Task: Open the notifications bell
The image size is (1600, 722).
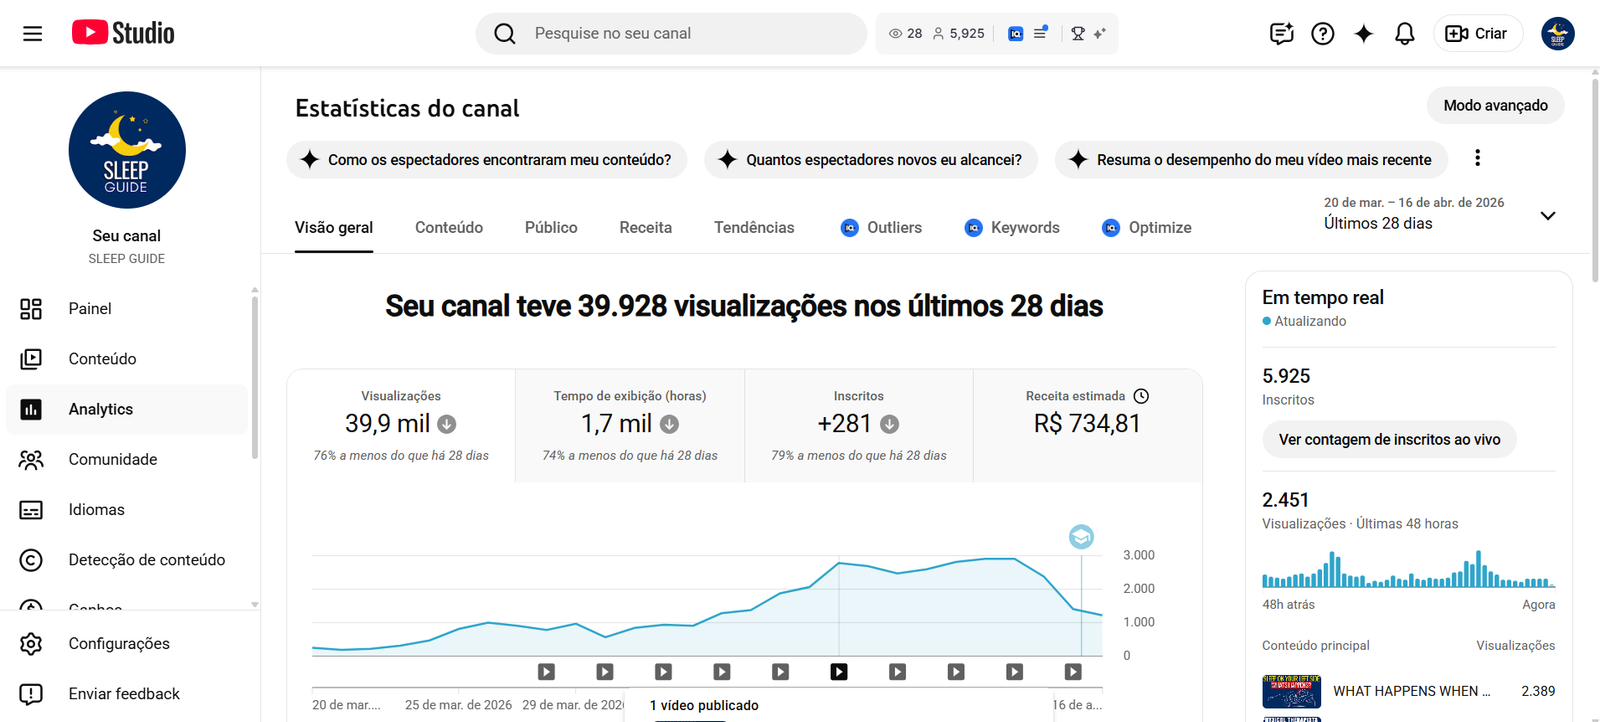Action: [1405, 34]
